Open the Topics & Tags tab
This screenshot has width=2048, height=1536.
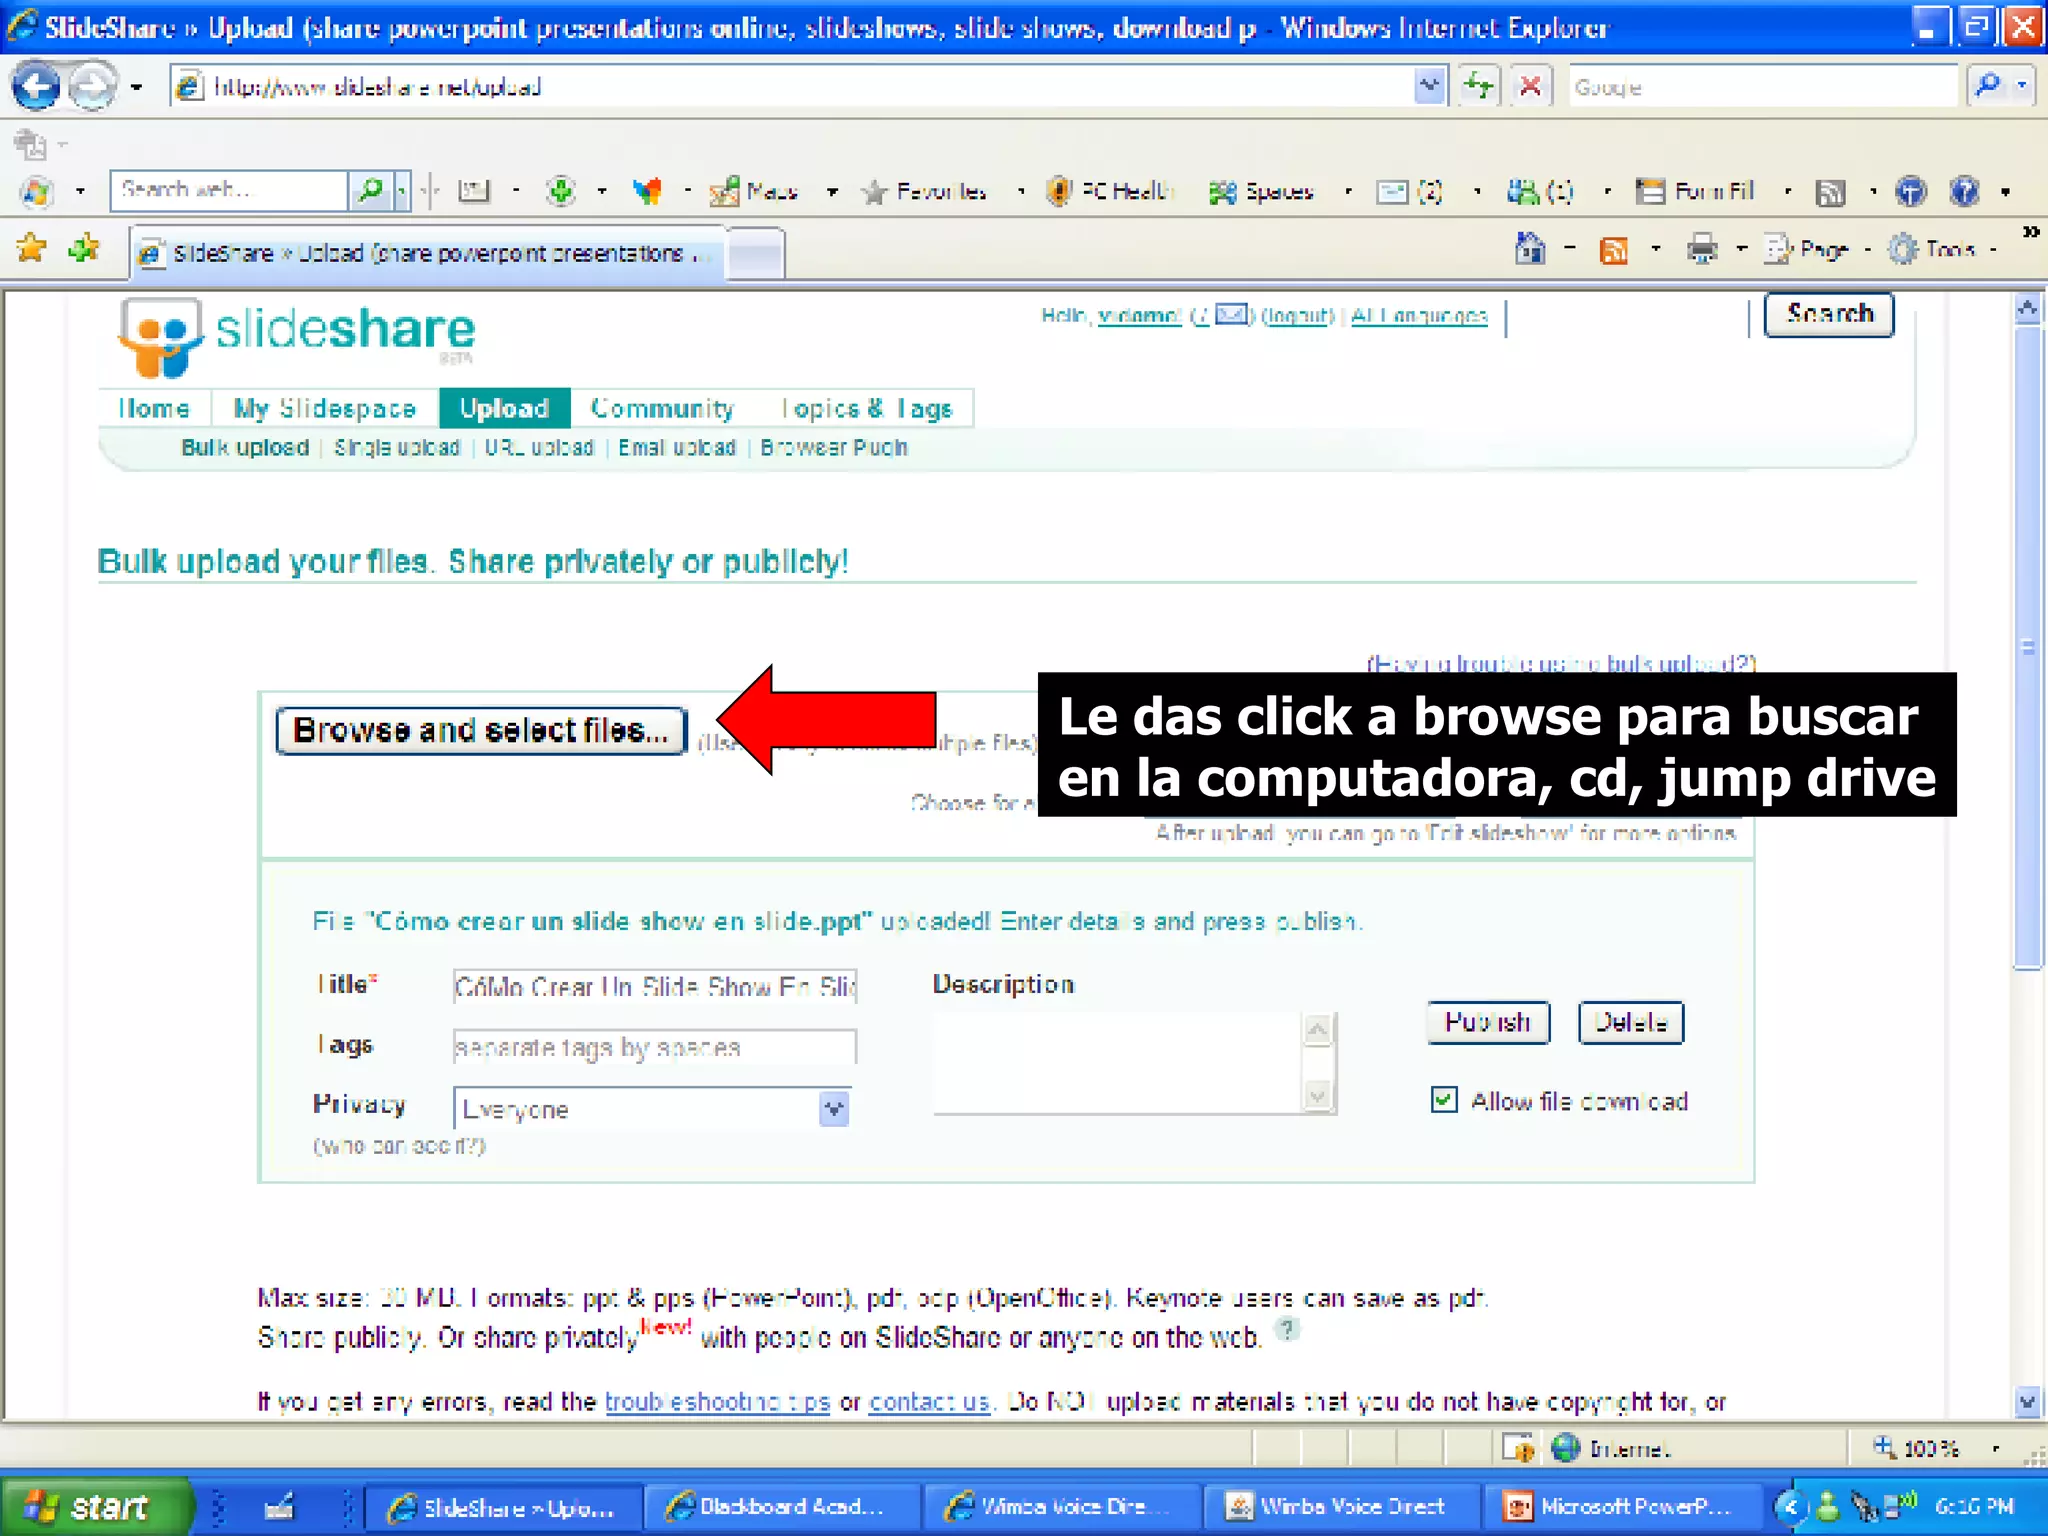coord(866,408)
